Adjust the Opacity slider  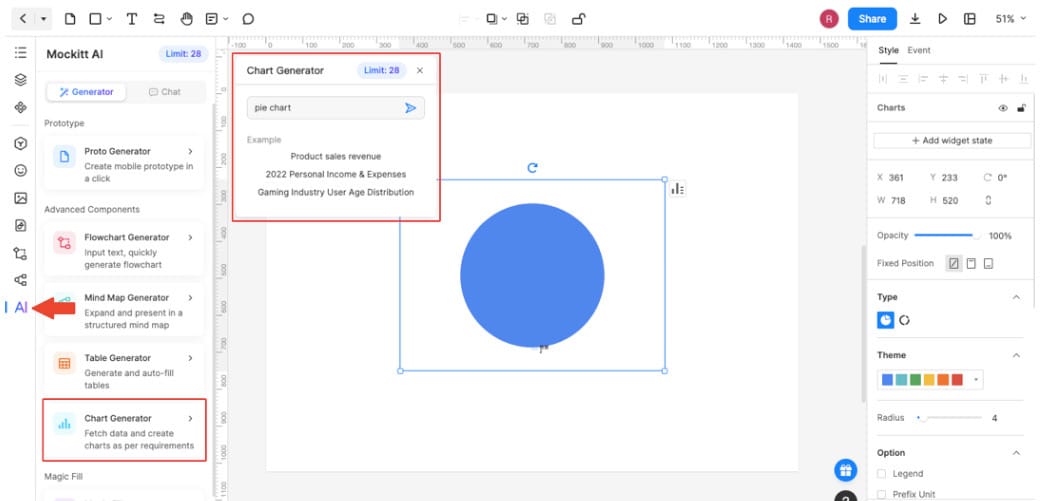click(946, 236)
